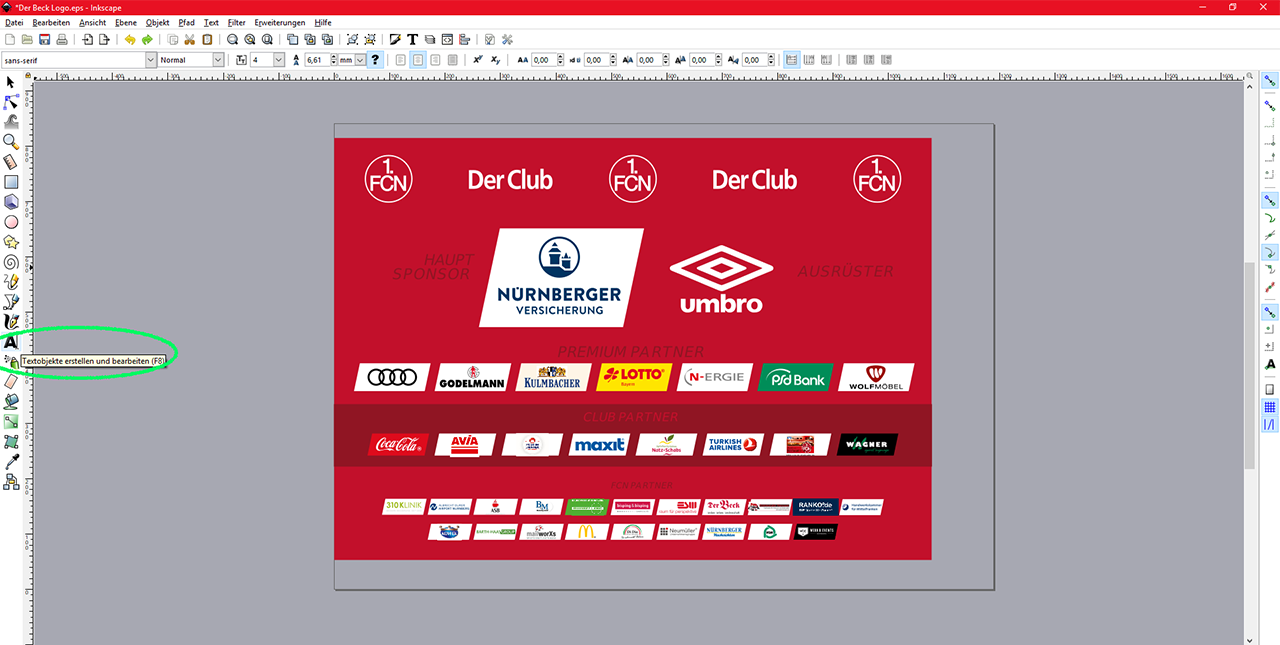Image resolution: width=1280 pixels, height=645 pixels.
Task: Select the Rectangle tool
Action: click(11, 182)
